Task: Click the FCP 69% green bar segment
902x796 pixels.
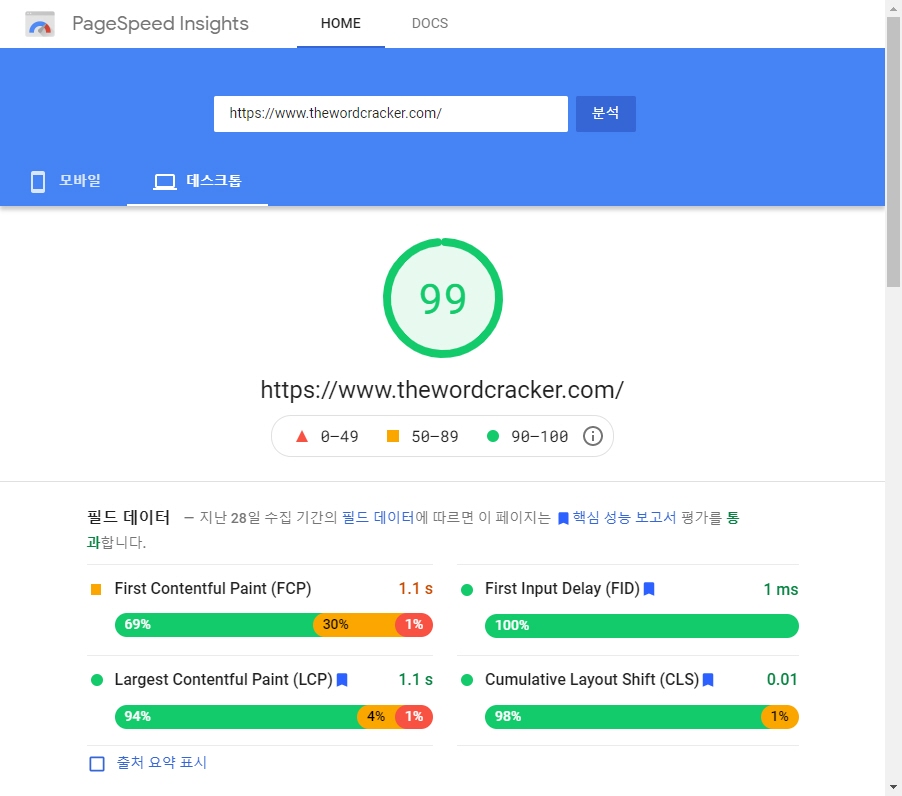Action: (214, 625)
